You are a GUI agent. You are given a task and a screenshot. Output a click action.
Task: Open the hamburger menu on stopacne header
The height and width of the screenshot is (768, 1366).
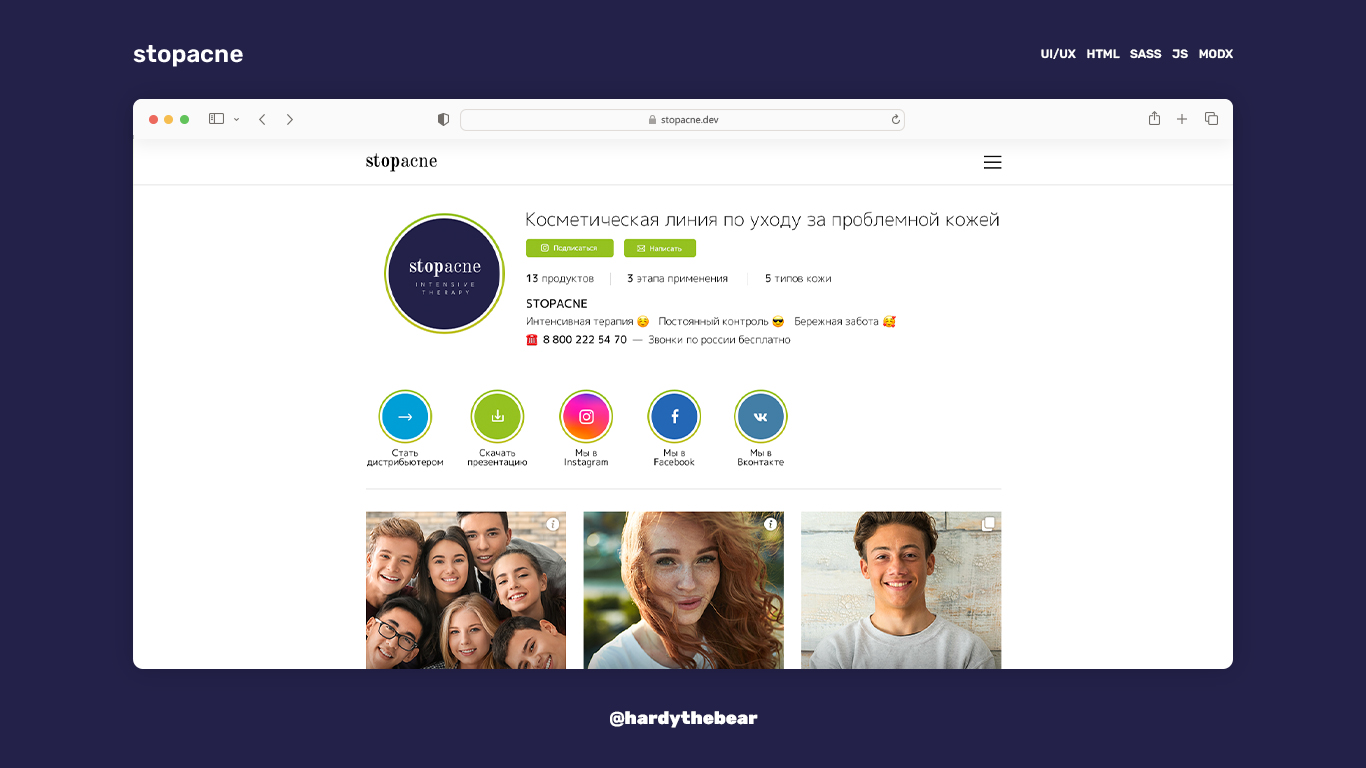coord(992,162)
